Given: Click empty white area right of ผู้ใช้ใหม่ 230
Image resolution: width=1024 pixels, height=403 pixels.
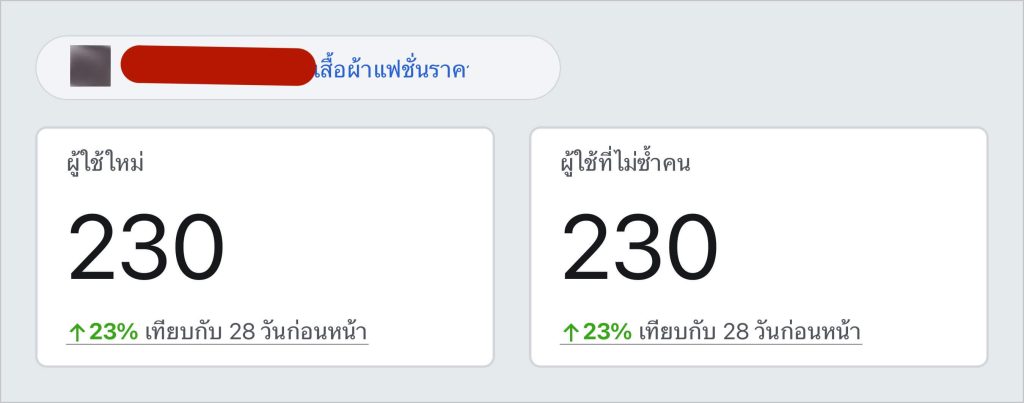Looking at the screenshot, I should 359,248.
